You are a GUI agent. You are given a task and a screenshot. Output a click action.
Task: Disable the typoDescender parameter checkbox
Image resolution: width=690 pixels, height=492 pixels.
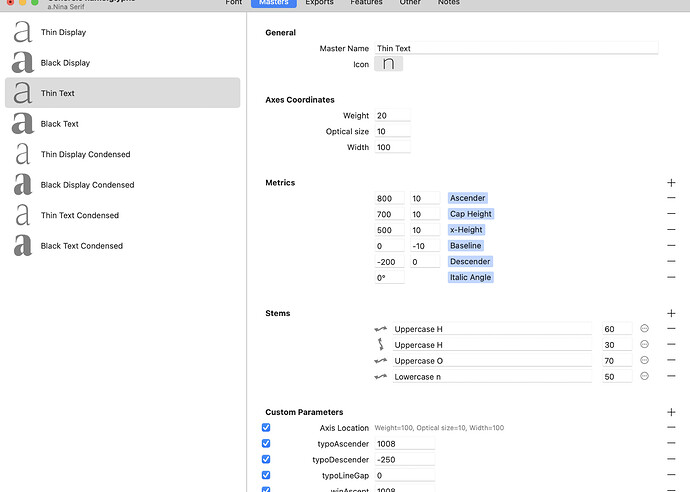(x=266, y=459)
